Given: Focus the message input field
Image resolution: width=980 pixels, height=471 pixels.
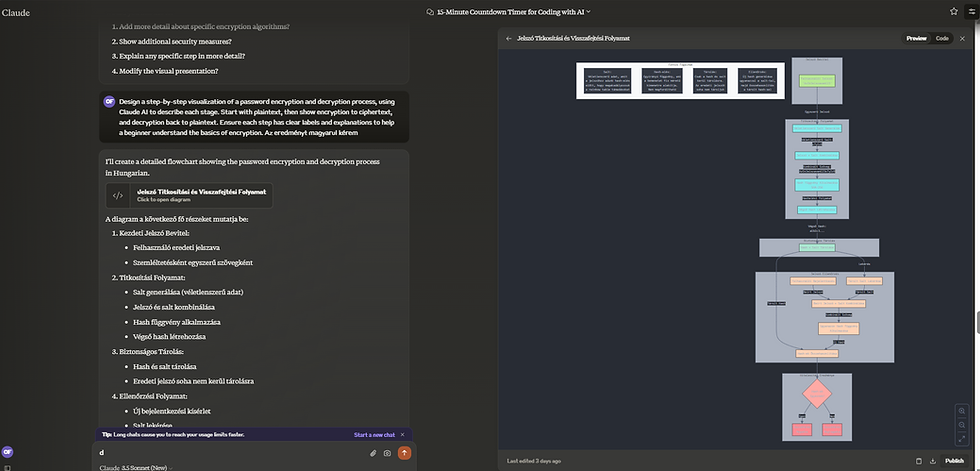Looking at the screenshot, I should (231, 453).
